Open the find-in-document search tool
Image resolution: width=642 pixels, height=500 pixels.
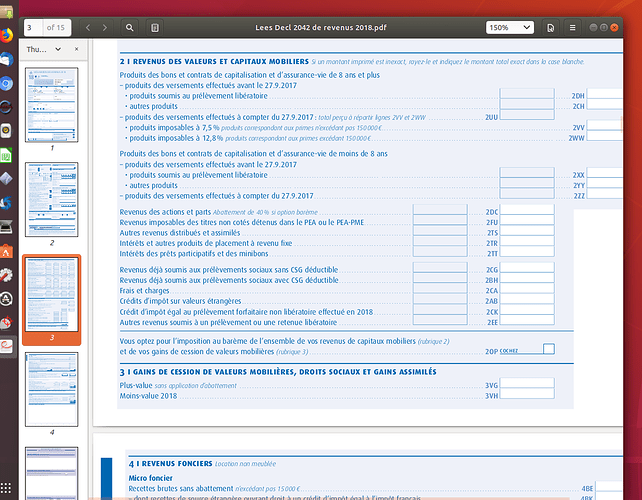pos(129,27)
